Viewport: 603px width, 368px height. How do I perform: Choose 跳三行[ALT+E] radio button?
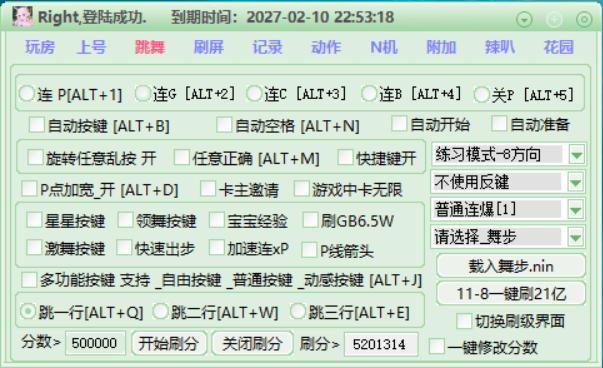pyautogui.click(x=298, y=311)
